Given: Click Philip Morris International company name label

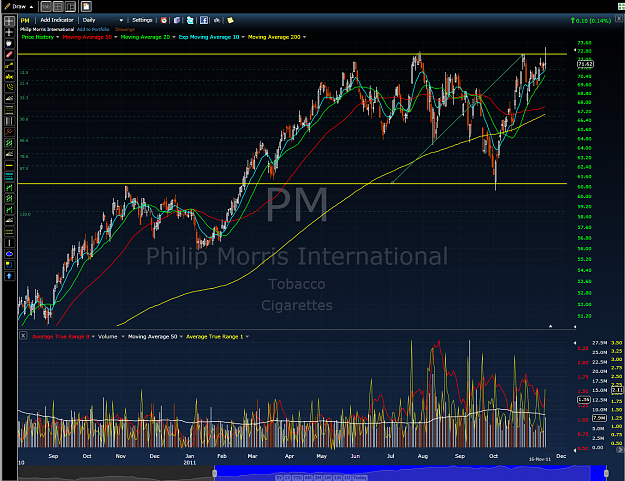Looking at the screenshot, I should (x=47, y=29).
